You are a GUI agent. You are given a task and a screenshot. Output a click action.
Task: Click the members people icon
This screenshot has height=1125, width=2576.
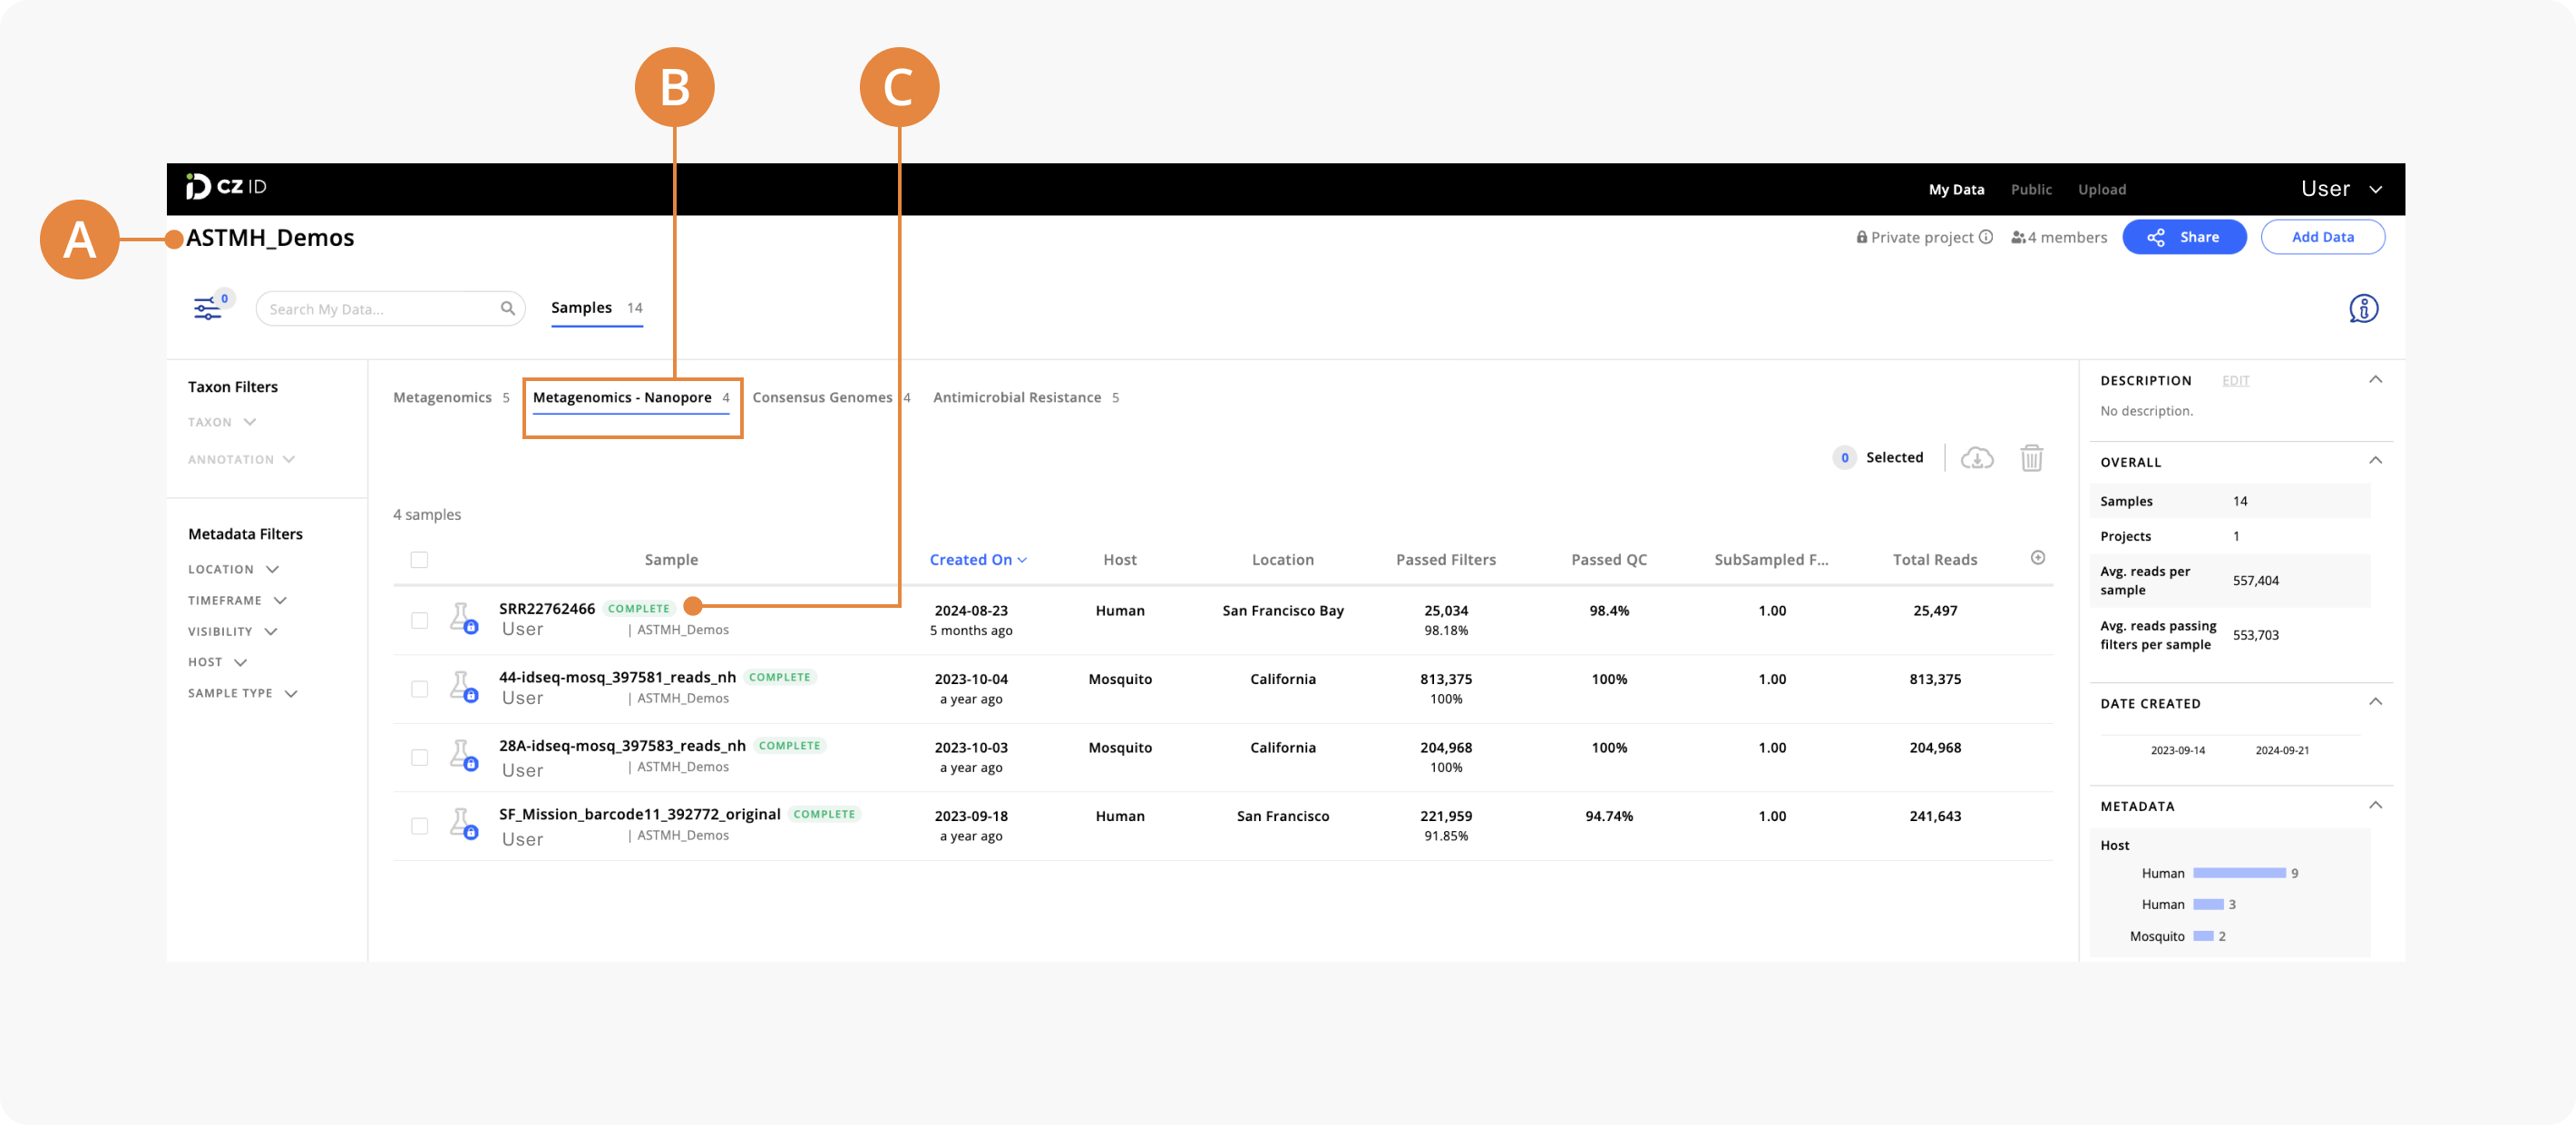pos(2018,238)
